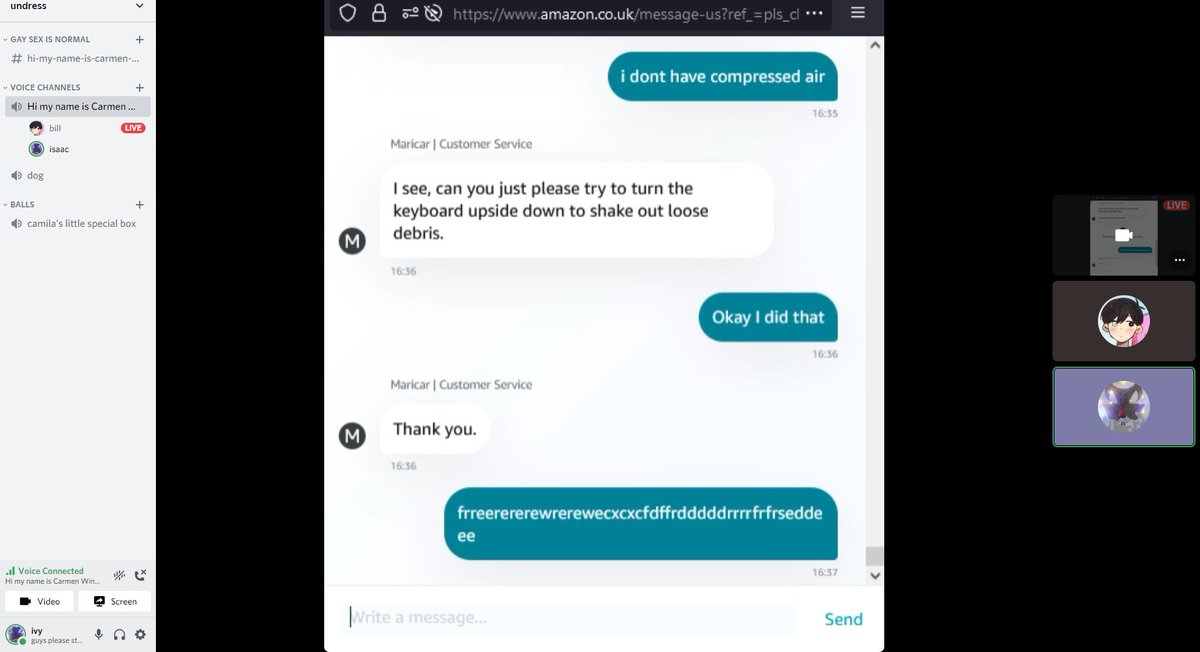Share screen using the Screen button
The image size is (1200, 652).
[115, 601]
